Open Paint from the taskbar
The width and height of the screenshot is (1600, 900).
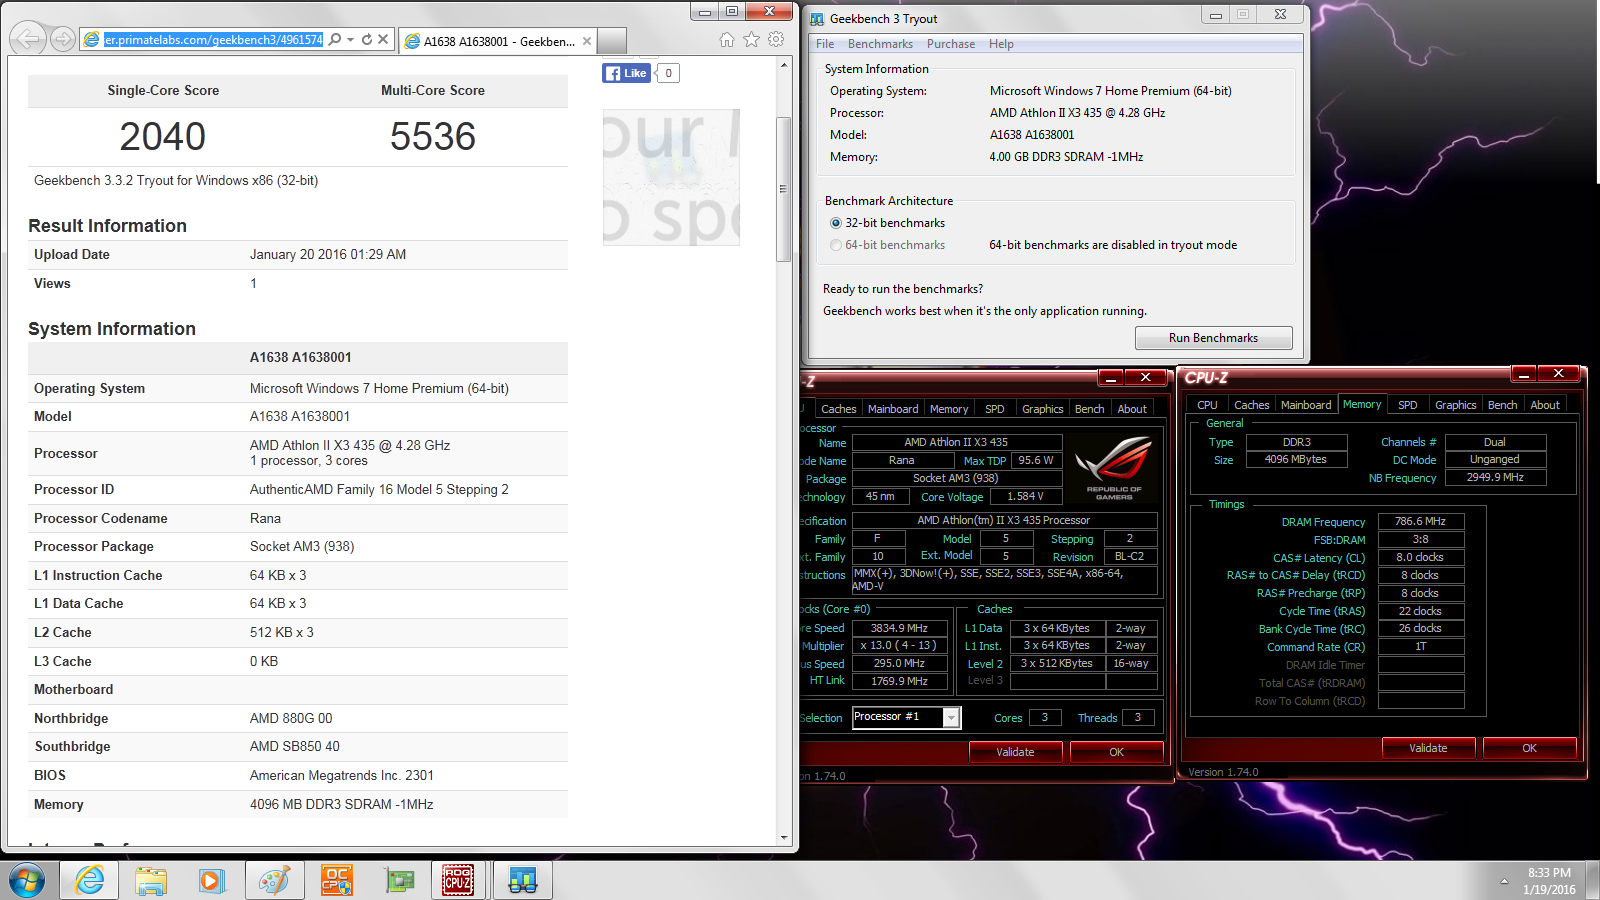[273, 880]
